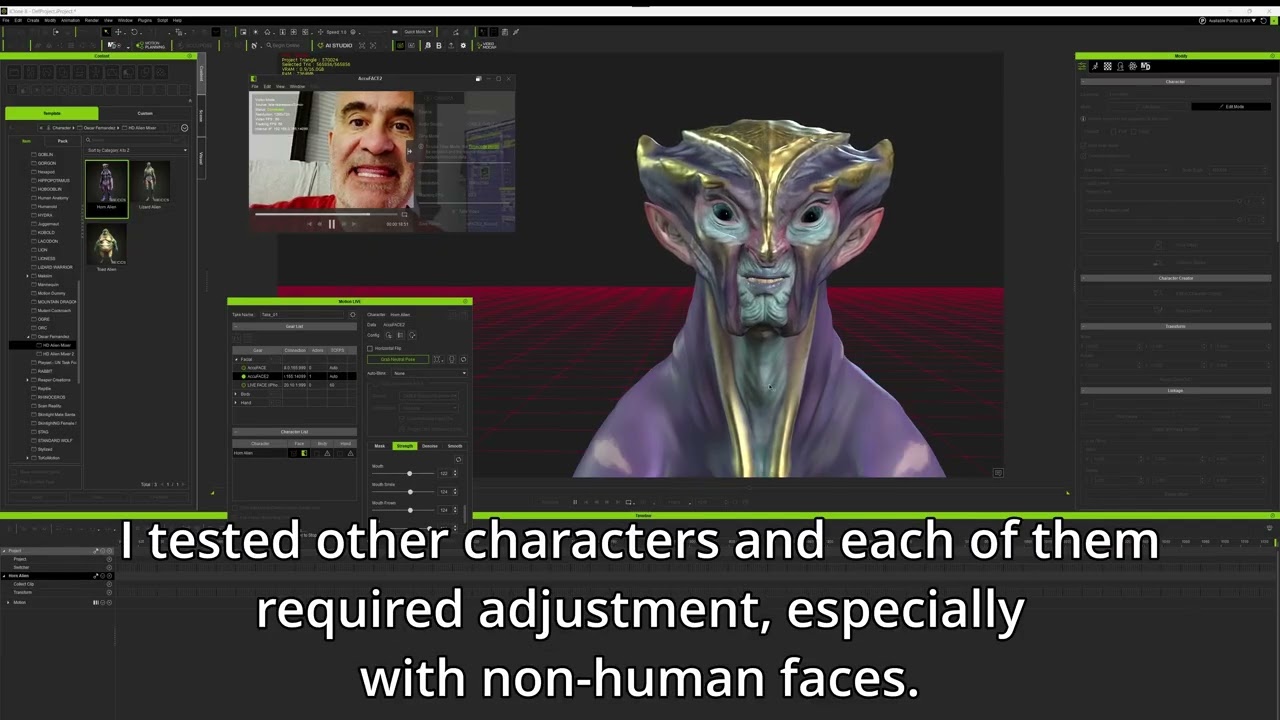
Task: Expand the Maleton tree node
Action: coord(28,276)
